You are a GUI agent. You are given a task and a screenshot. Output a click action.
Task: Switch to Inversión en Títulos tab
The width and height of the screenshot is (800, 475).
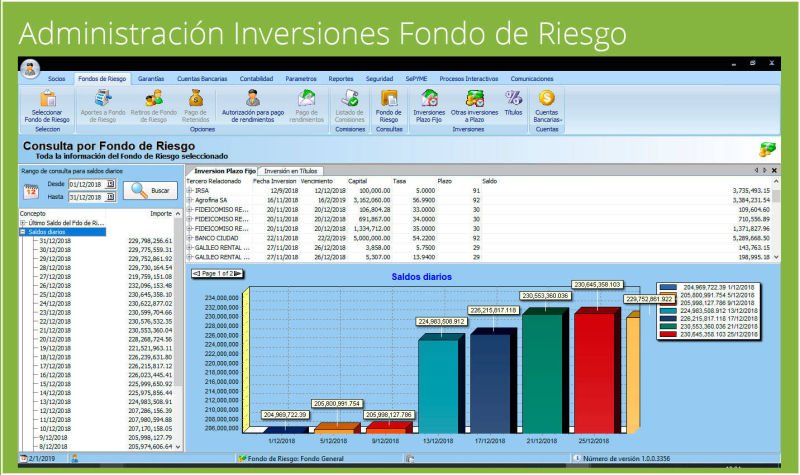(x=291, y=171)
